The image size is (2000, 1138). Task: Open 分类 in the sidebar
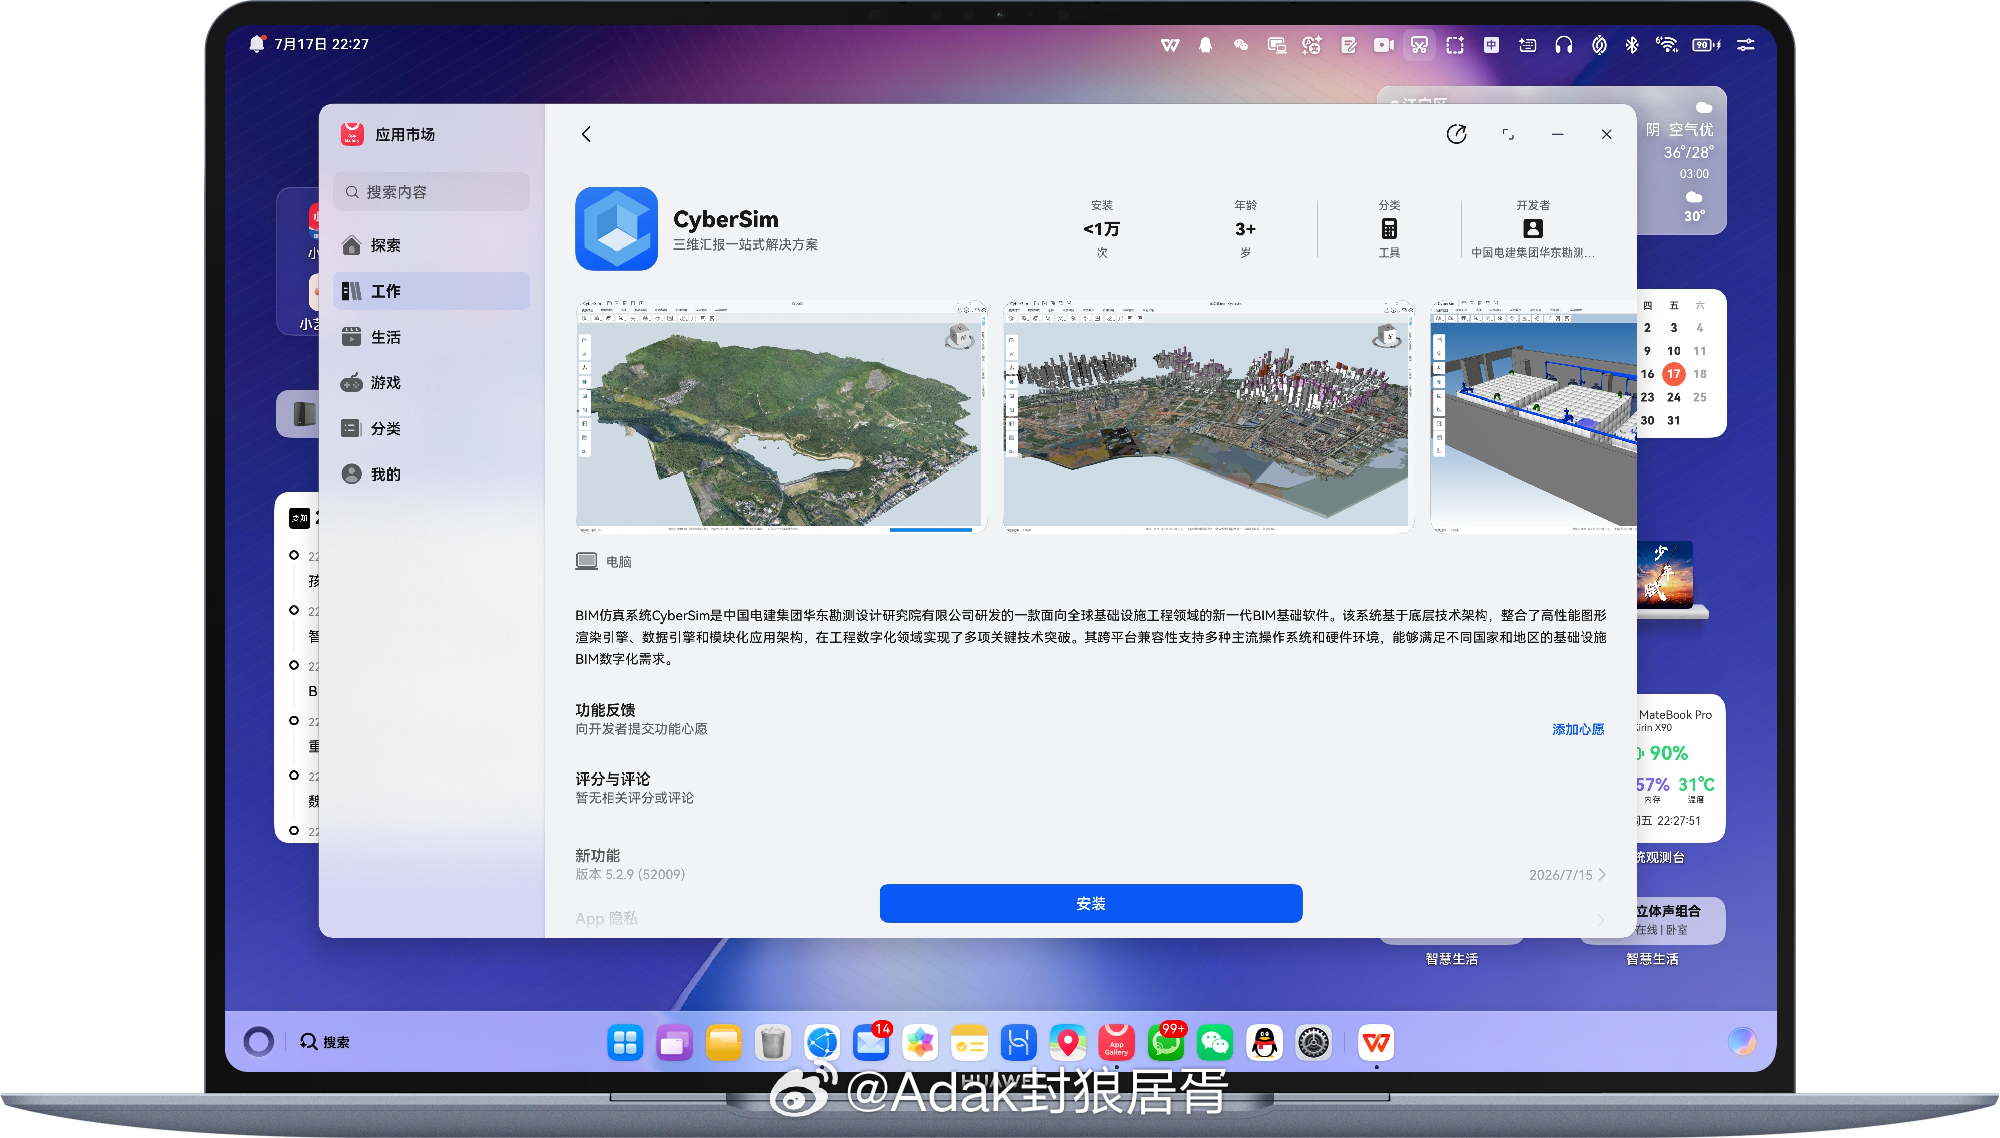(431, 428)
